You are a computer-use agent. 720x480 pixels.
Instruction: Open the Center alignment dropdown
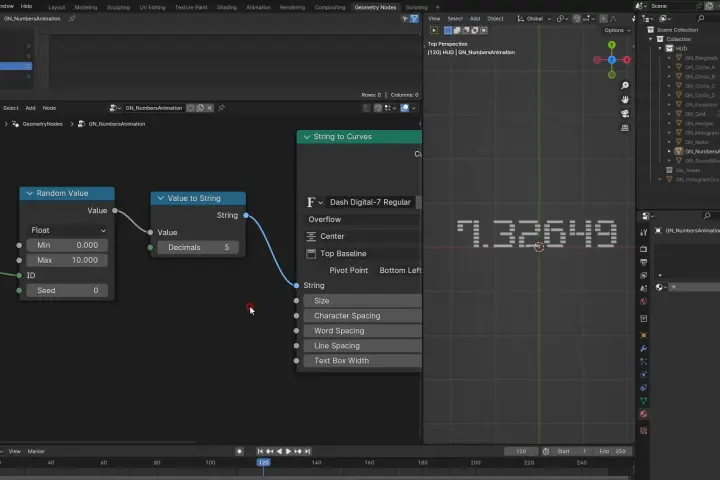point(363,236)
